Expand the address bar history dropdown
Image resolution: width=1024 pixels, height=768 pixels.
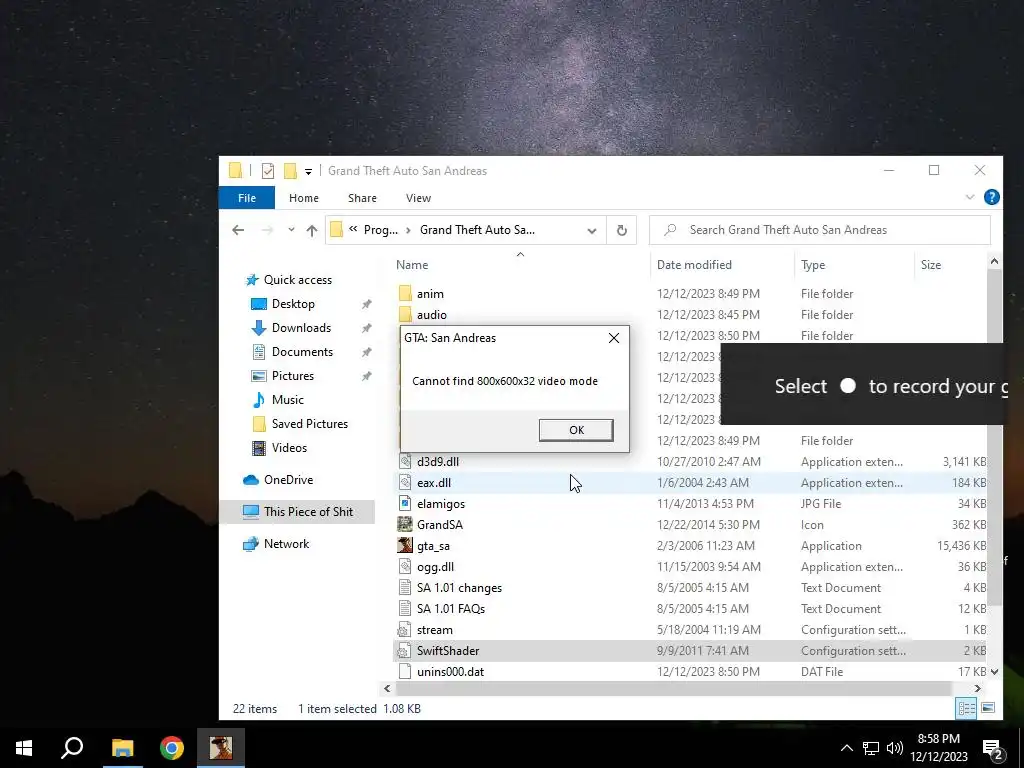(592, 231)
